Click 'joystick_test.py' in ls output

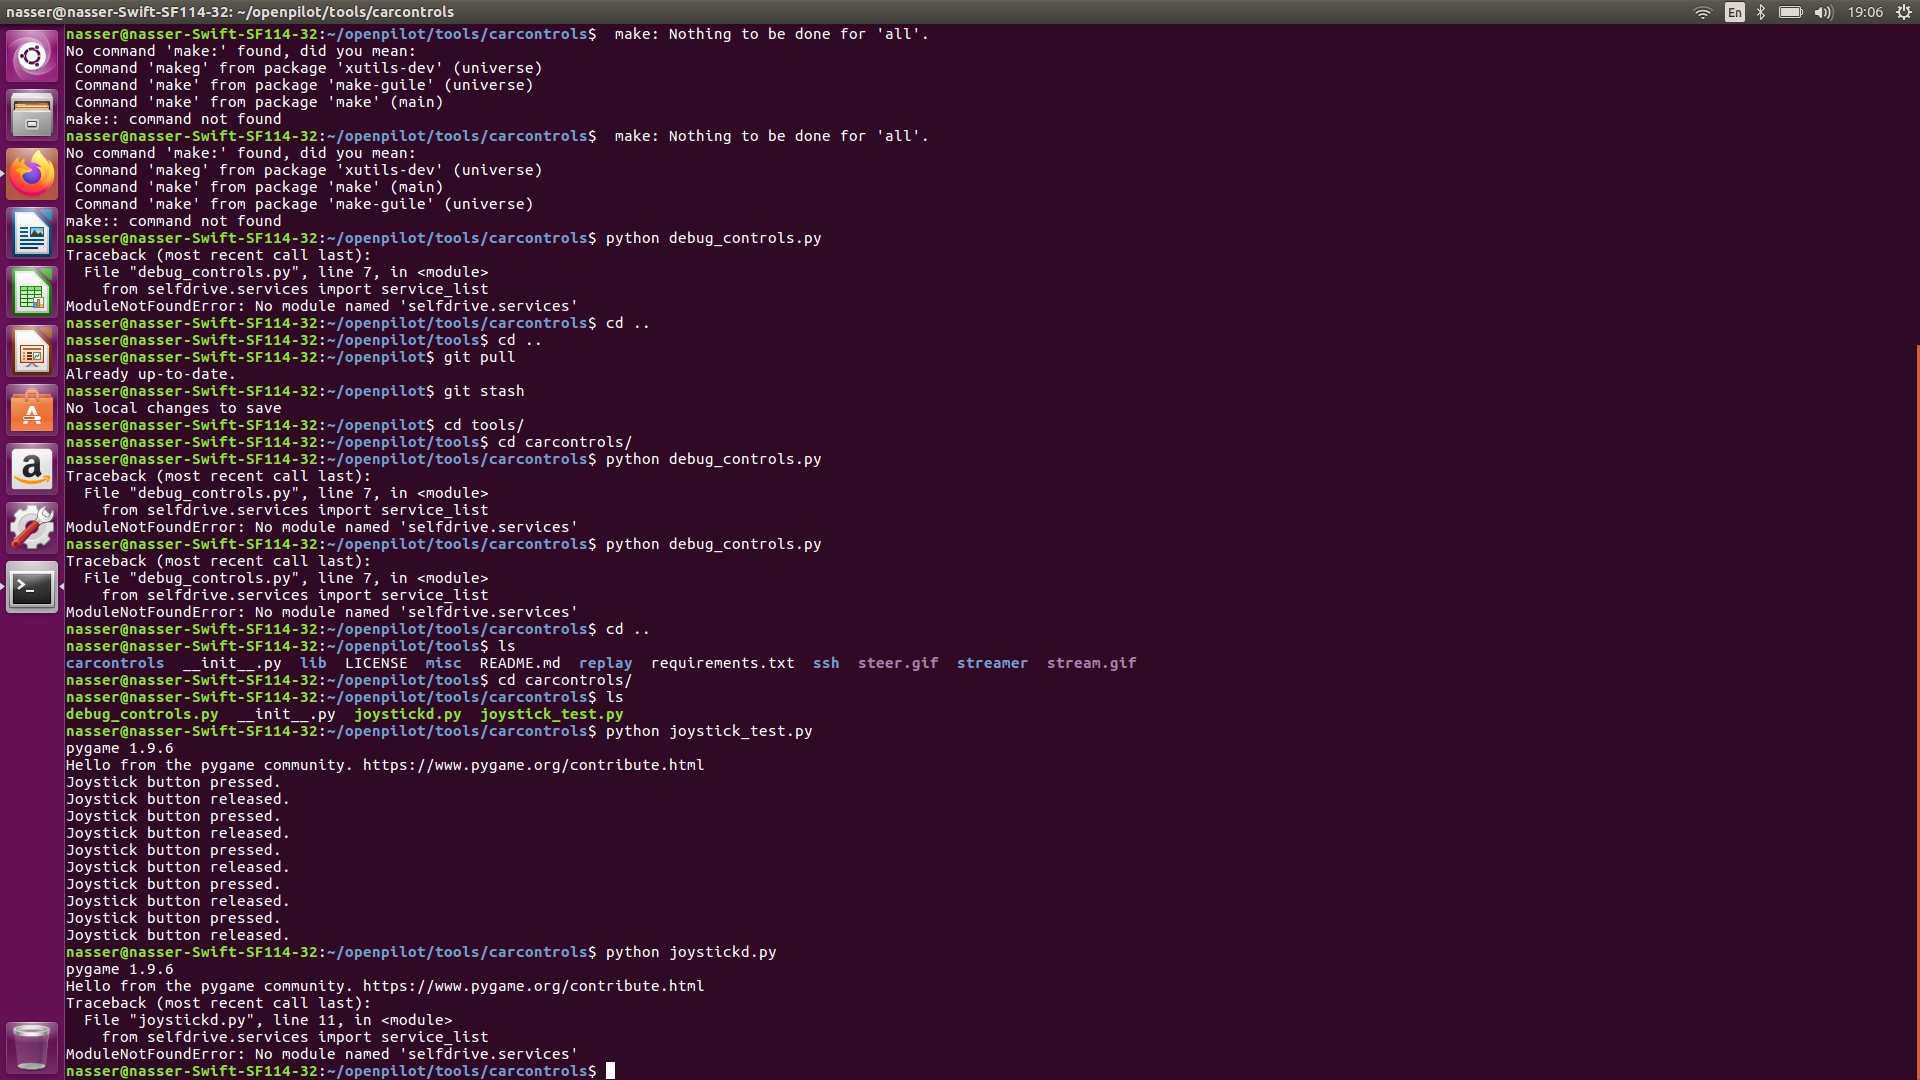(551, 714)
